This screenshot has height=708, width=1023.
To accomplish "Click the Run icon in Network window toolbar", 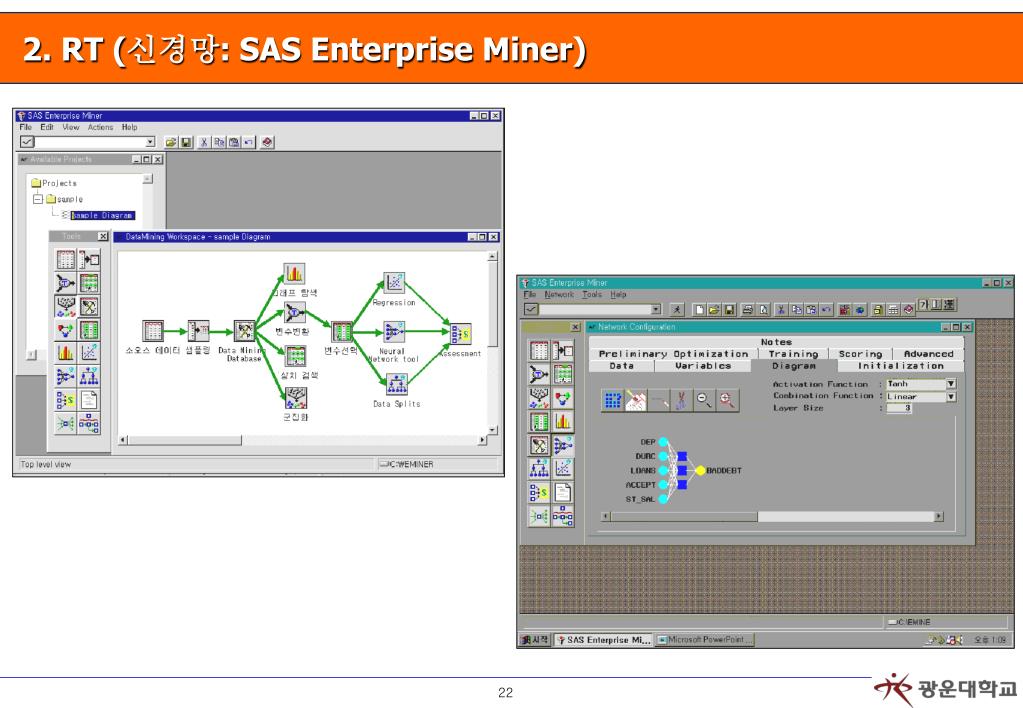I will [677, 309].
